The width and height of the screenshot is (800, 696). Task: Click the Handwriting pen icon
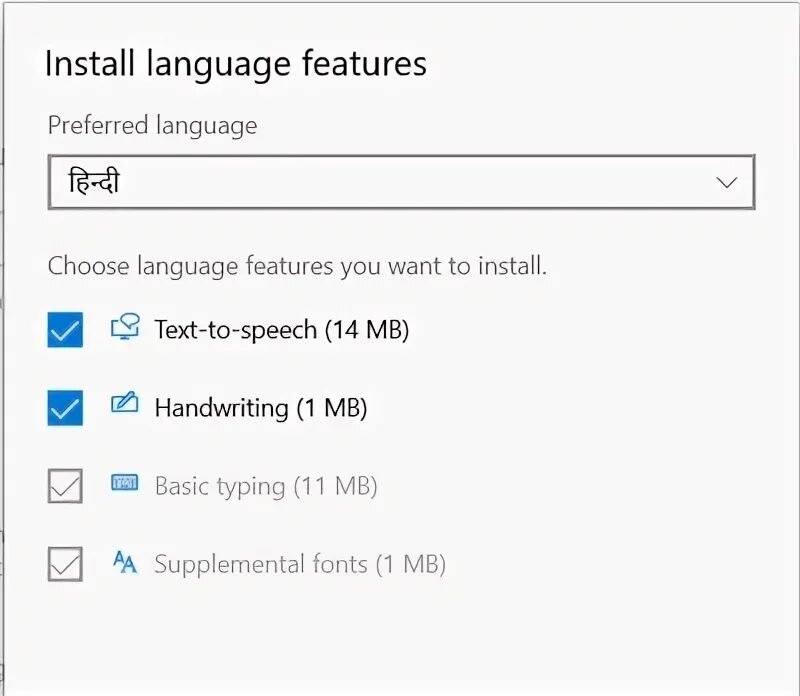coord(124,406)
